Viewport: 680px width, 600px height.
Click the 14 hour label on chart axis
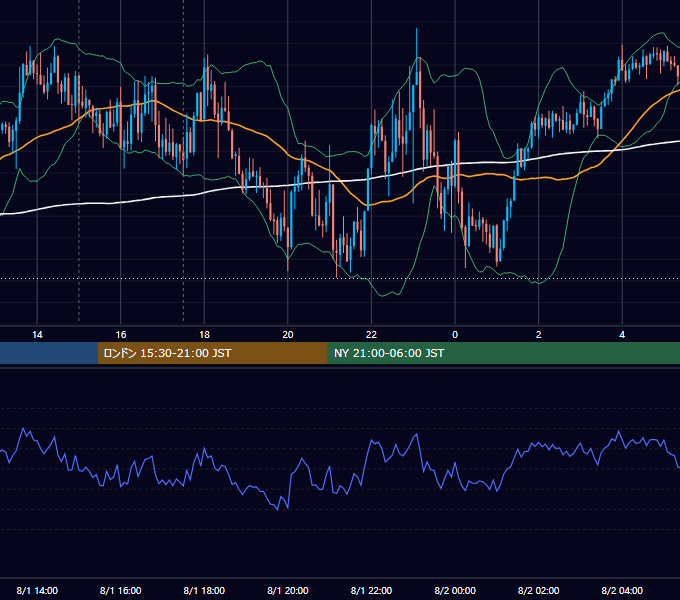coord(37,335)
